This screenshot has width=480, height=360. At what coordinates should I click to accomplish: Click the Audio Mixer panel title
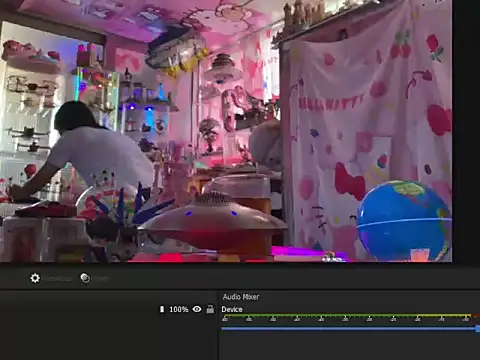(x=241, y=297)
